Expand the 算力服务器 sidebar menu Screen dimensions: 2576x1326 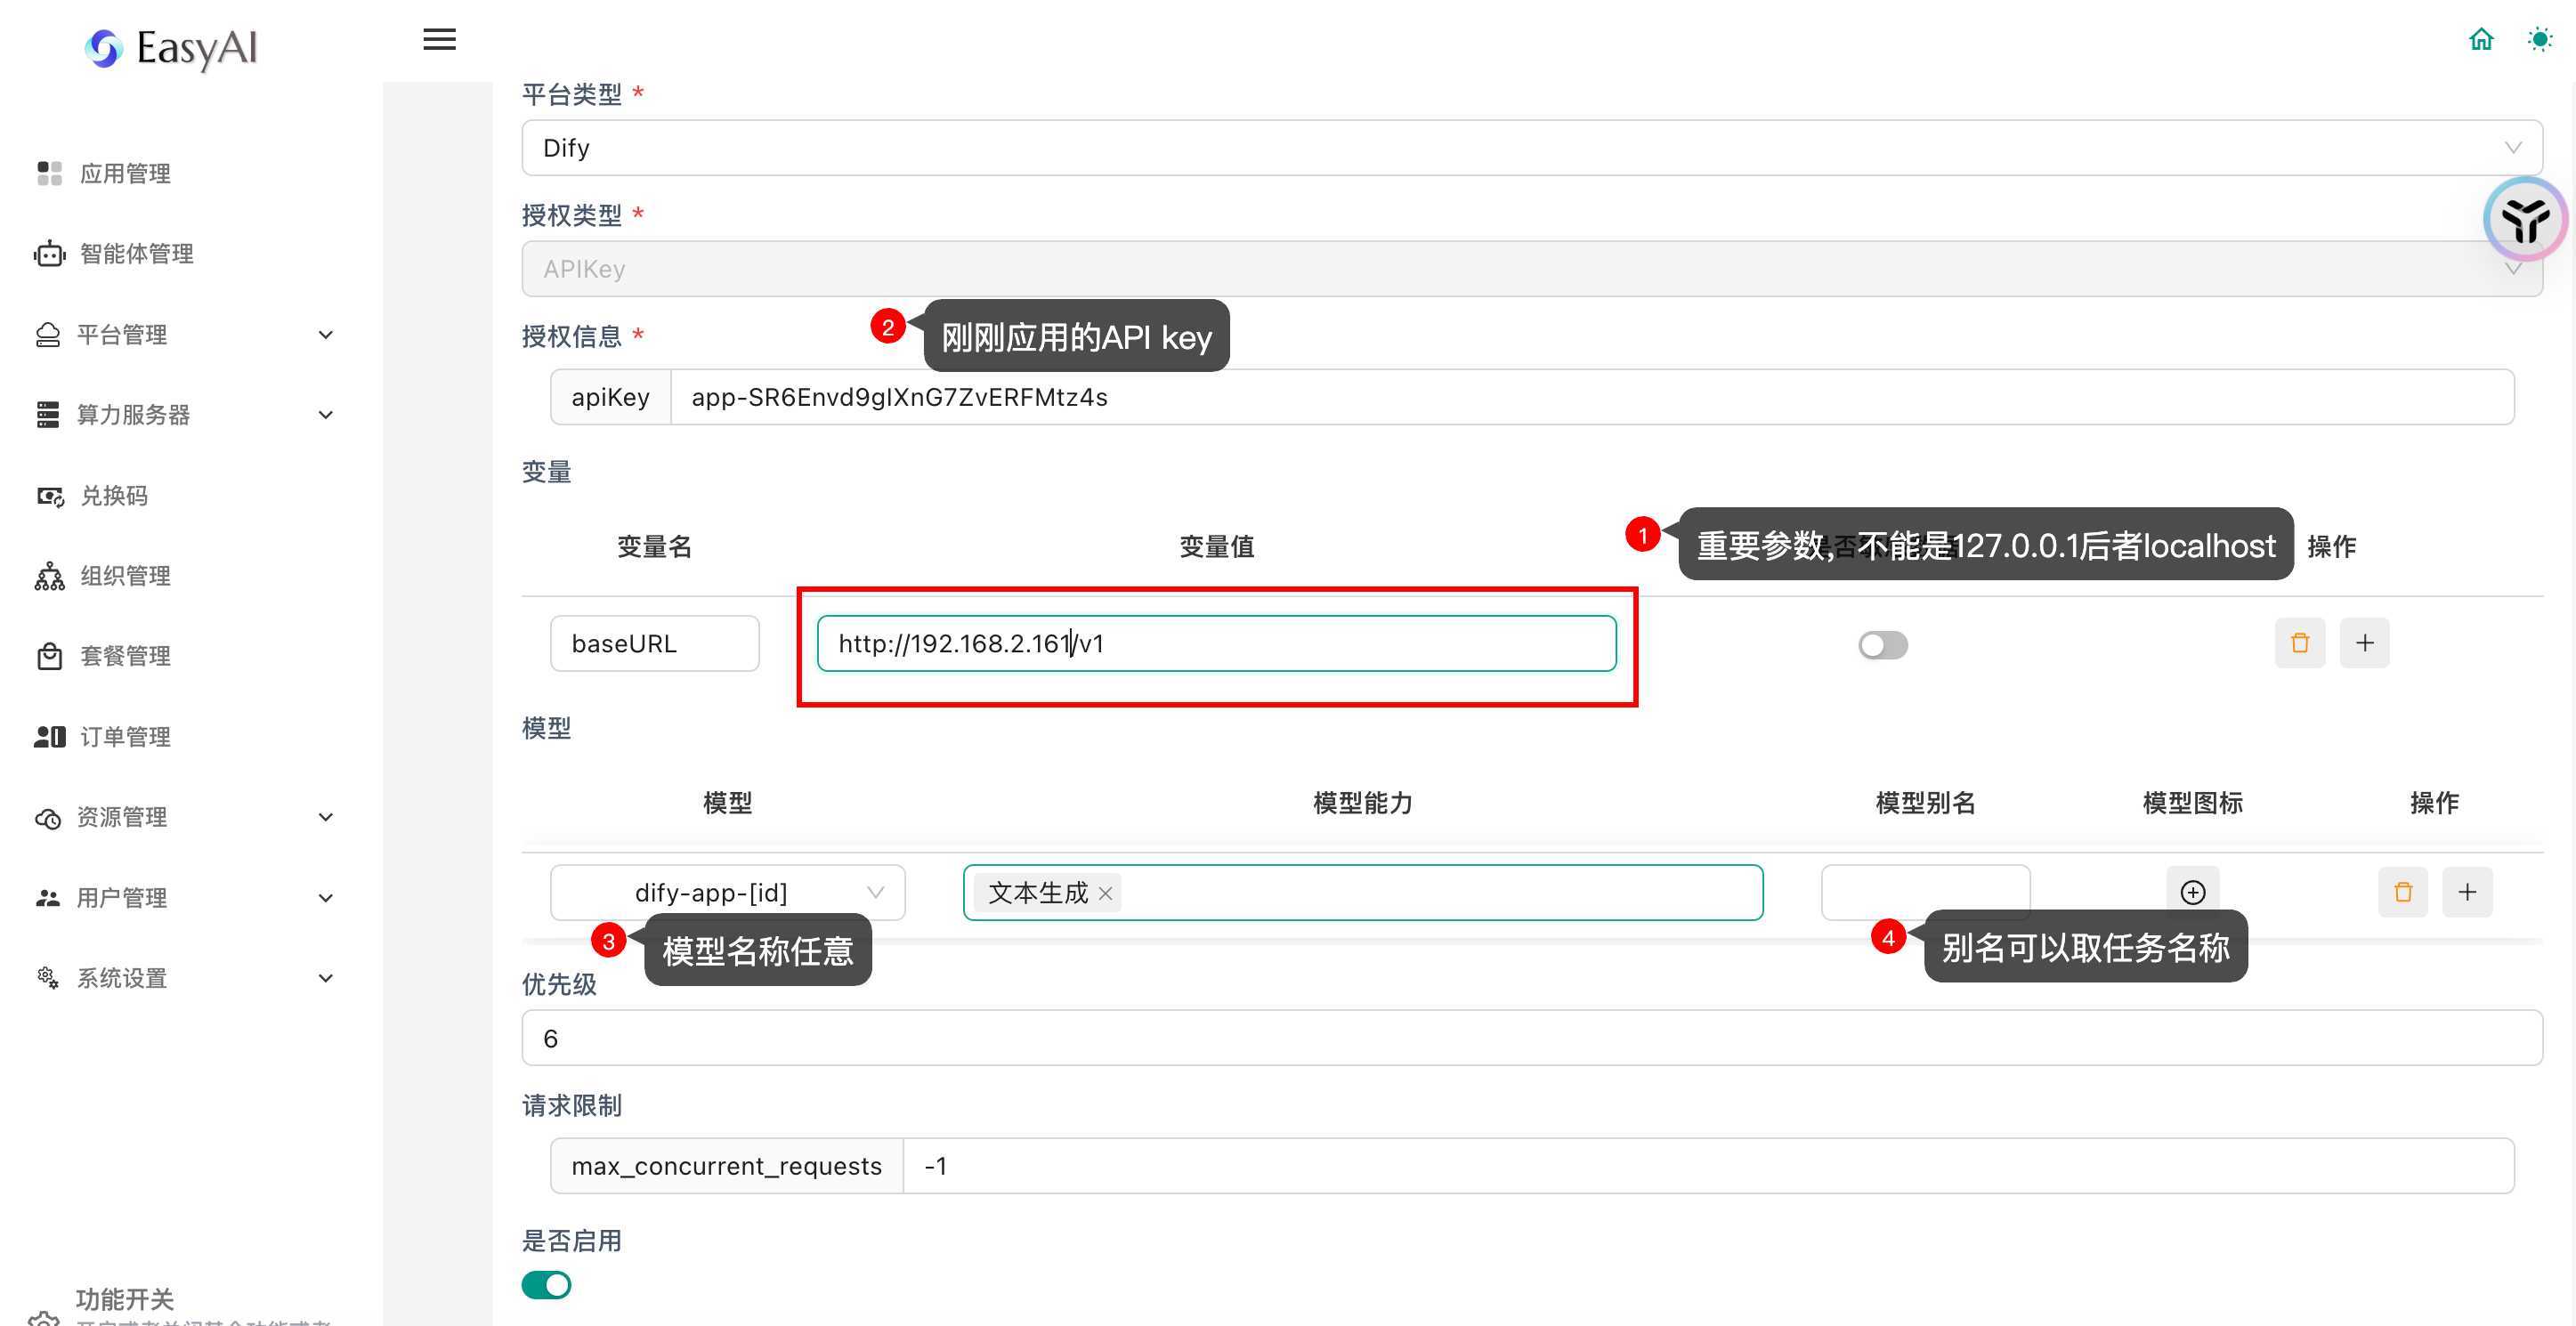[x=184, y=415]
